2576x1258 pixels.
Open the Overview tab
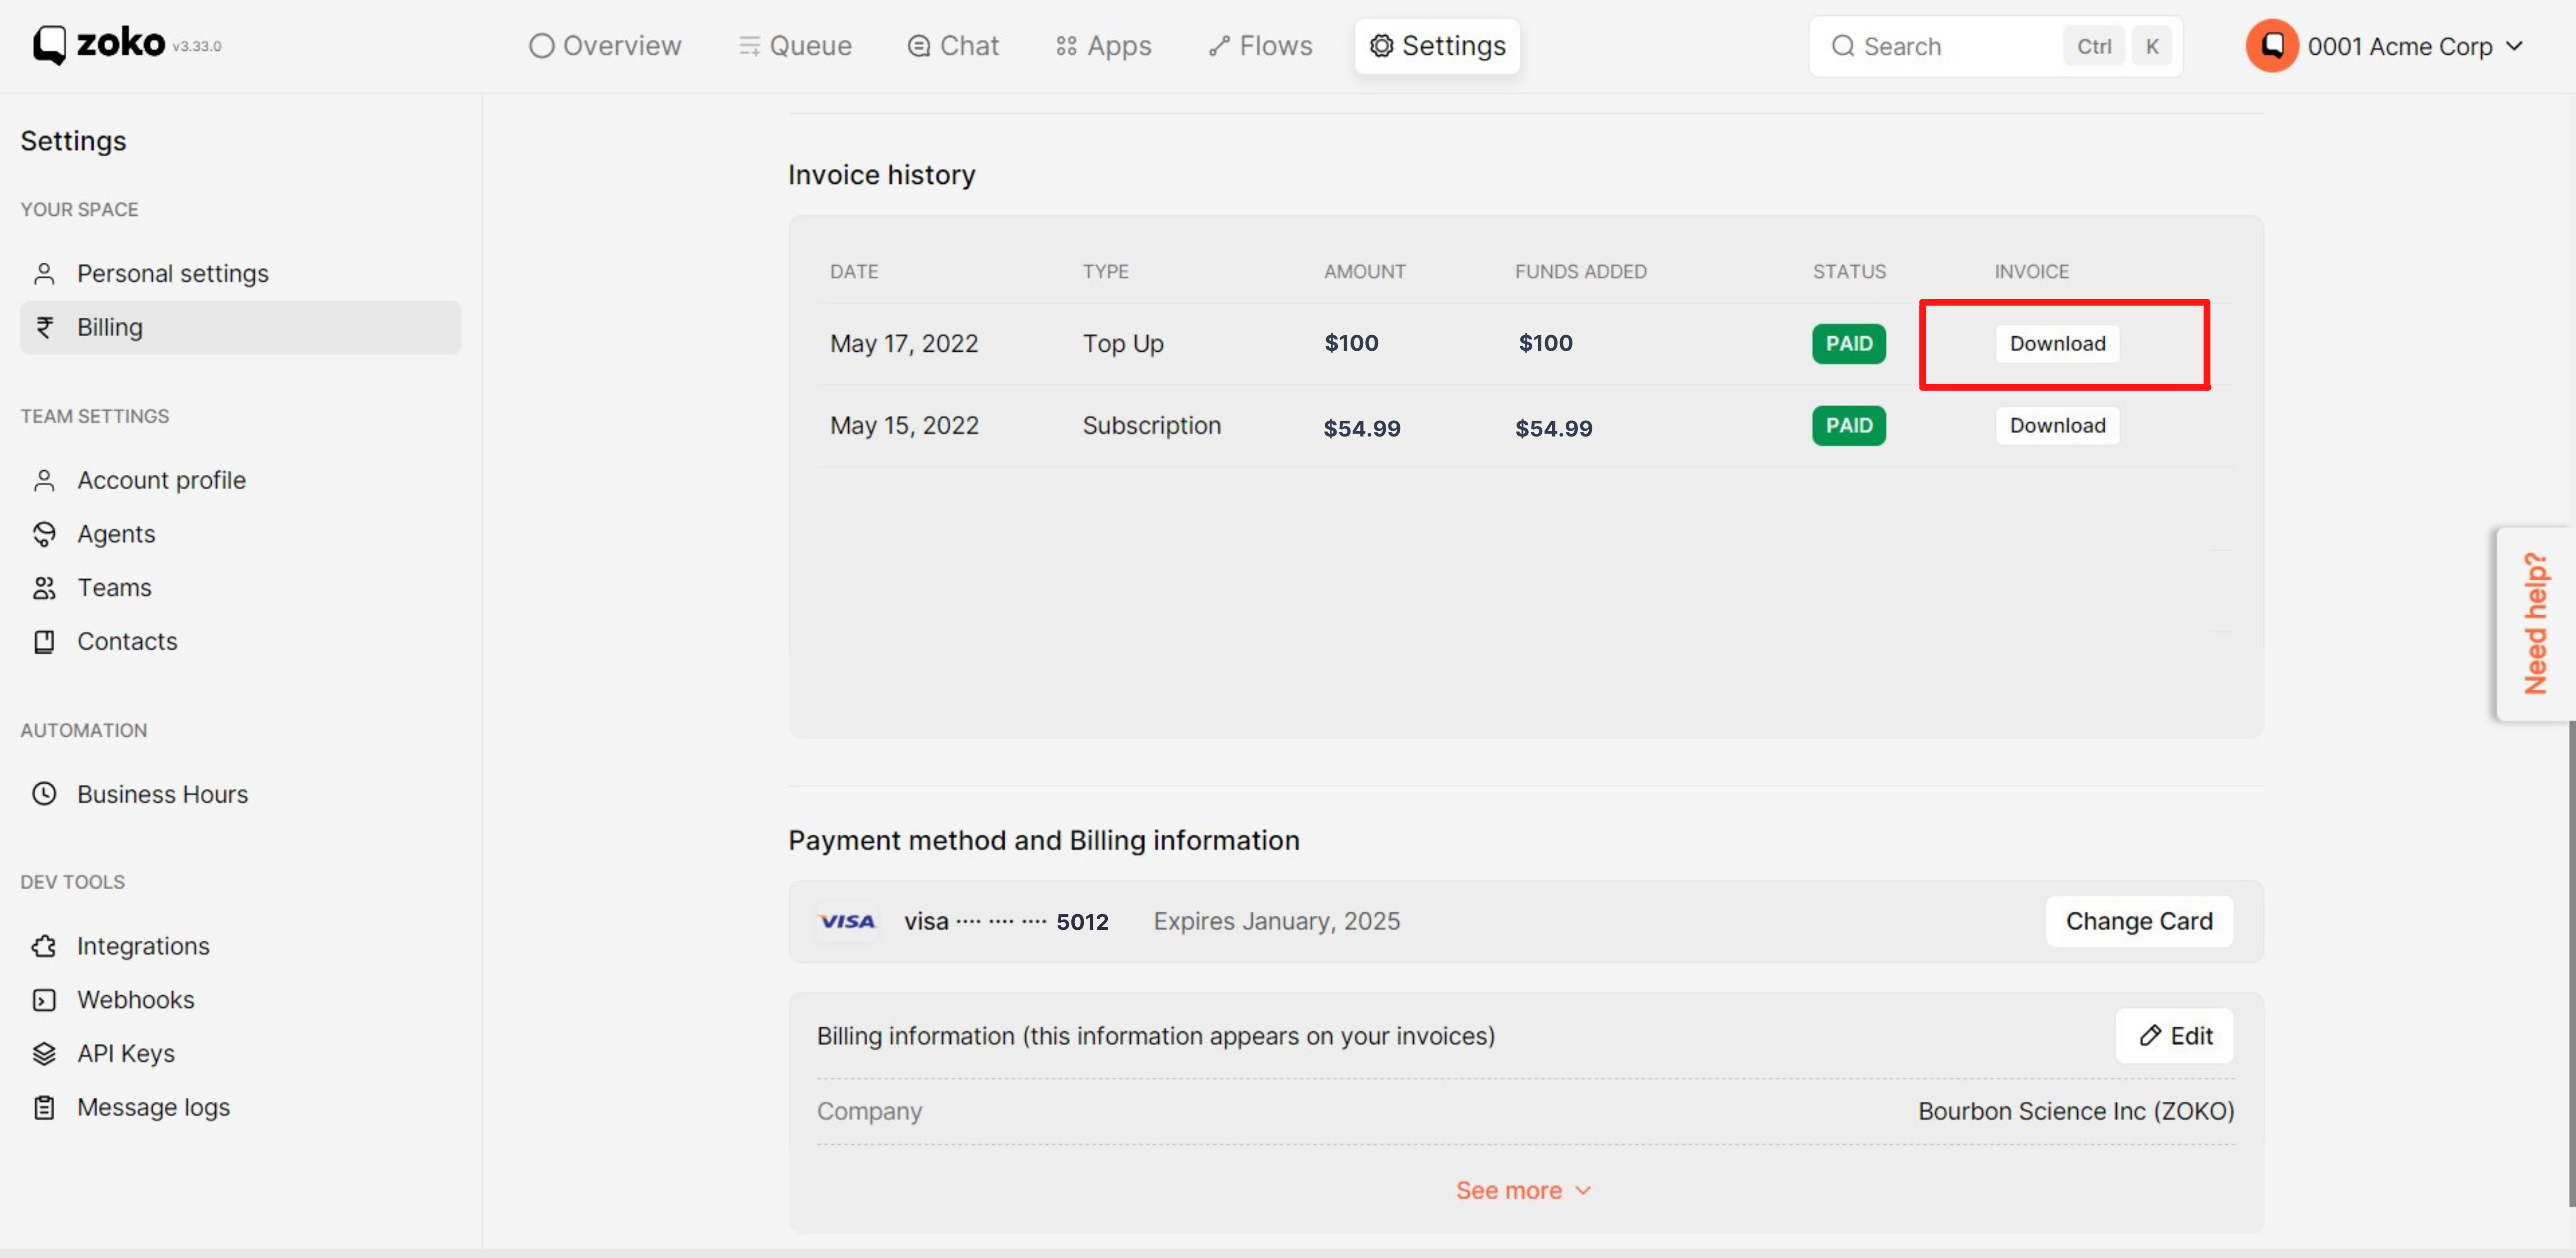[605, 46]
